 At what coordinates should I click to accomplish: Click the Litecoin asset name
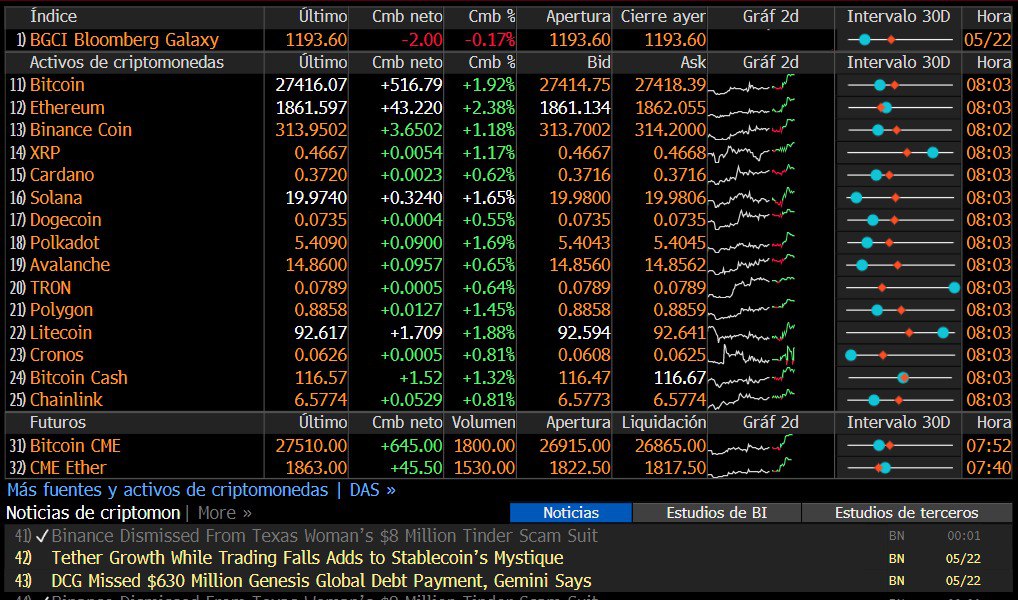(x=60, y=332)
